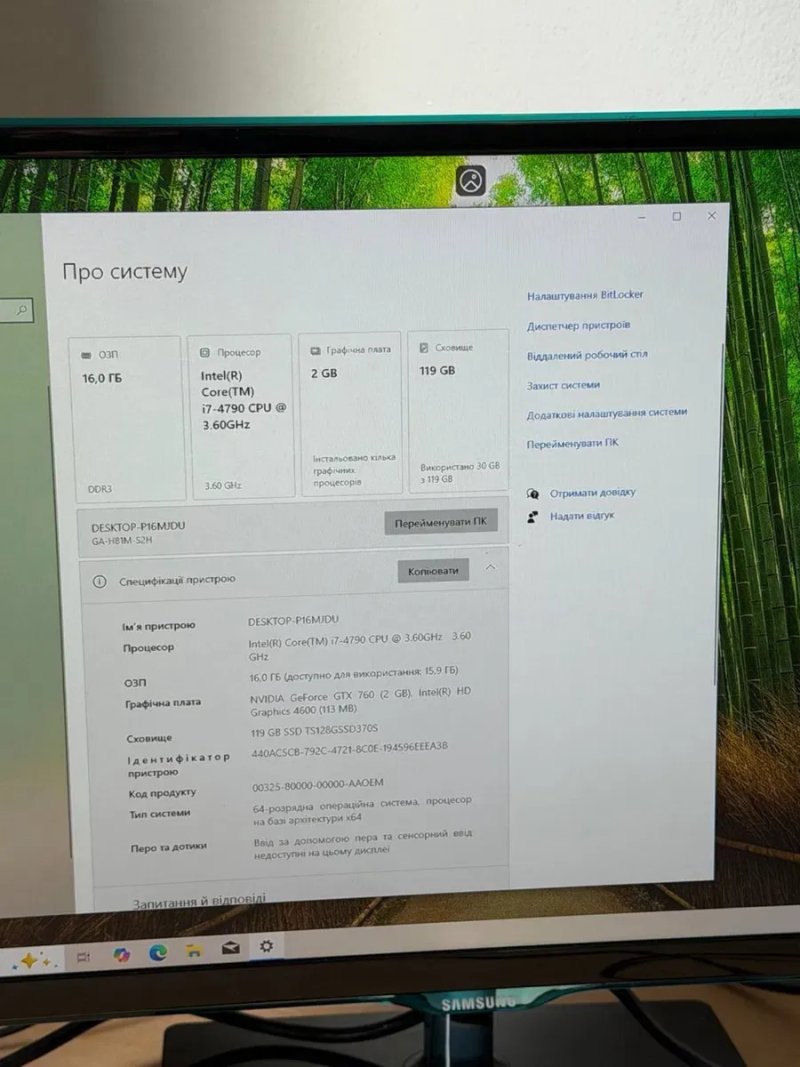Viewport: 800px width, 1067px height.
Task: Click the 119 GB SSD TS128GSSD370S value
Action: [314, 731]
